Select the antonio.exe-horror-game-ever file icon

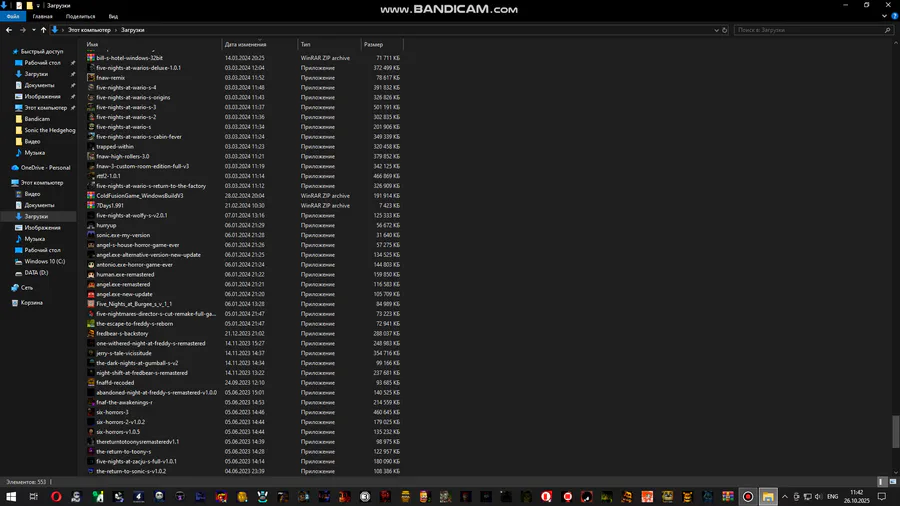91,264
